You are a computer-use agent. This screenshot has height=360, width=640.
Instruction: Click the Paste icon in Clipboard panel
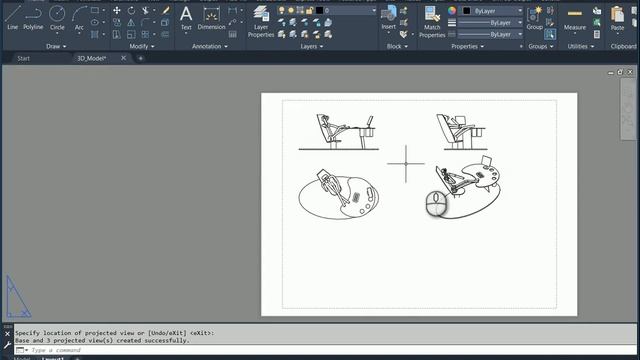(x=617, y=18)
